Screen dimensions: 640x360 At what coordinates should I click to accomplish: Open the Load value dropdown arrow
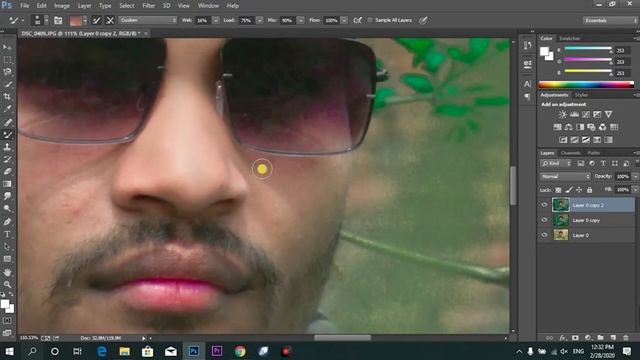coord(259,20)
